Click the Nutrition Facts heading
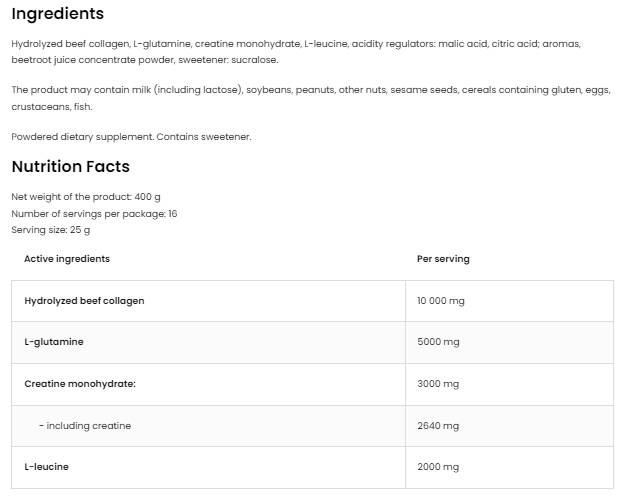Viewport: 630px width, 500px height. pyautogui.click(x=70, y=167)
